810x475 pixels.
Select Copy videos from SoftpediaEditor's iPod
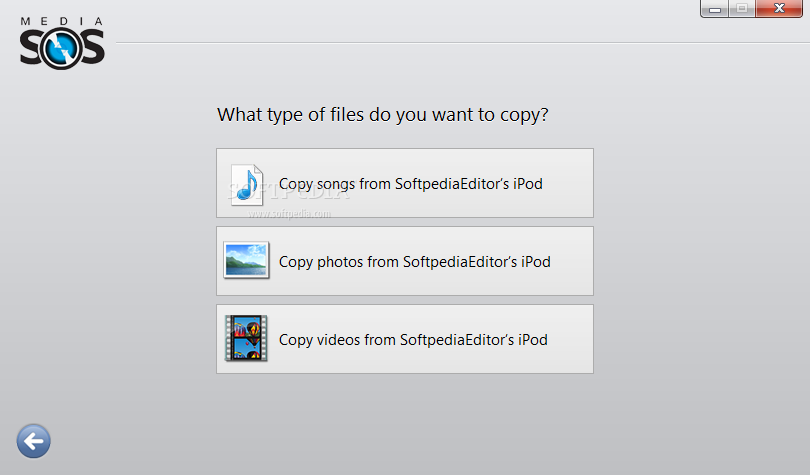click(405, 339)
